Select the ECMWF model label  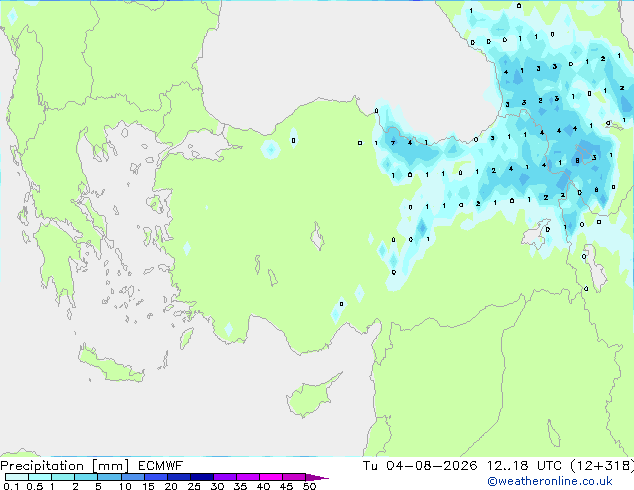click(161, 466)
